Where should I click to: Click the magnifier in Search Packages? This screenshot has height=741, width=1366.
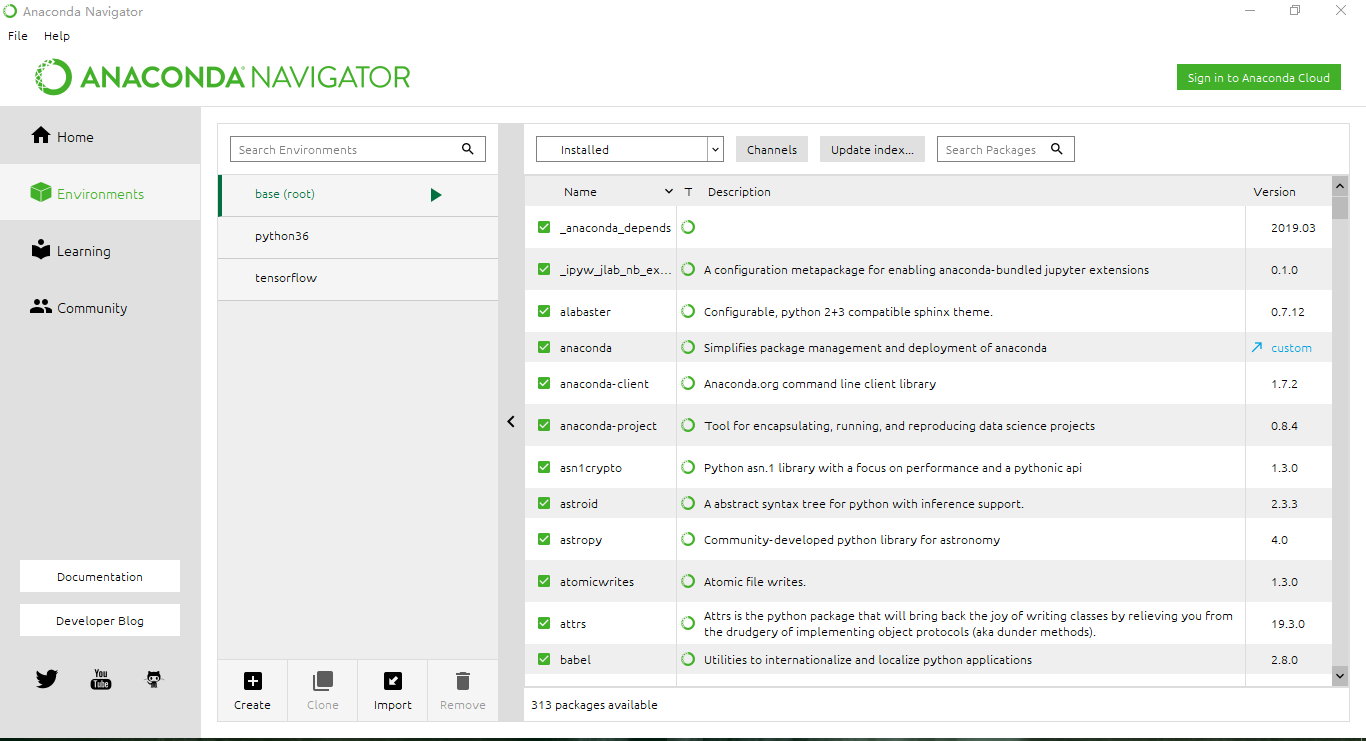point(1057,149)
